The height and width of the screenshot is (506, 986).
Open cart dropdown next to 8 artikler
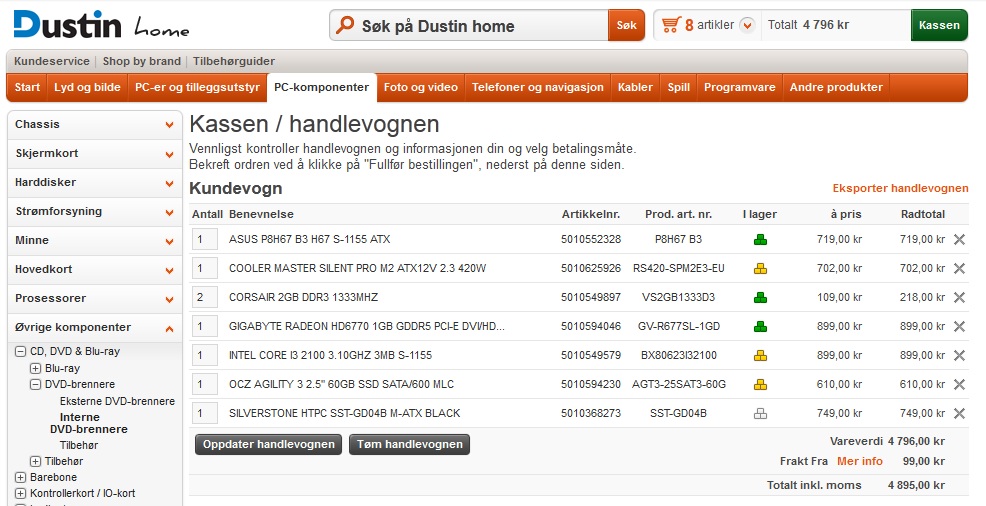click(747, 25)
